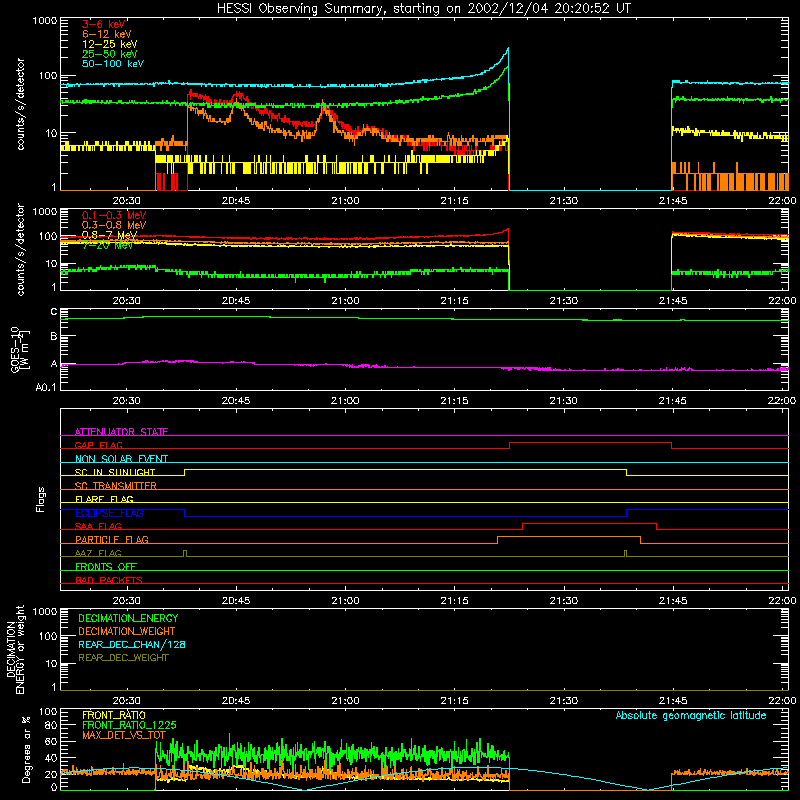
Task: Click the A0.1 tick label on GOES axis
Action: click(46, 387)
